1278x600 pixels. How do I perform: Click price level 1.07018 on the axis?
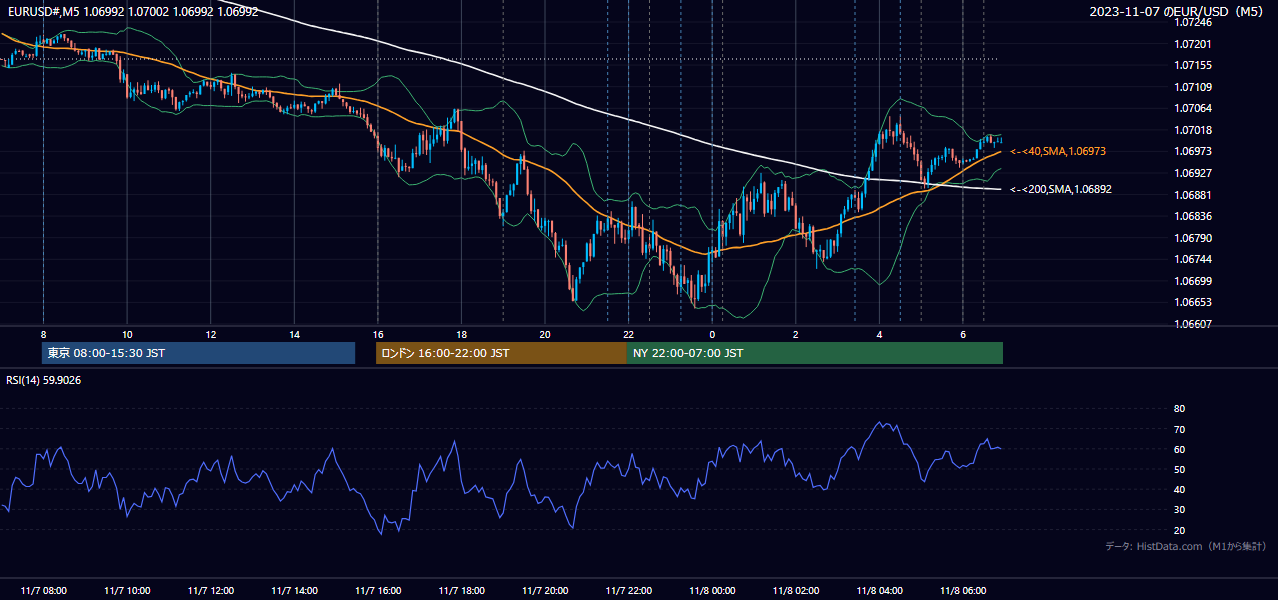click(x=1193, y=130)
